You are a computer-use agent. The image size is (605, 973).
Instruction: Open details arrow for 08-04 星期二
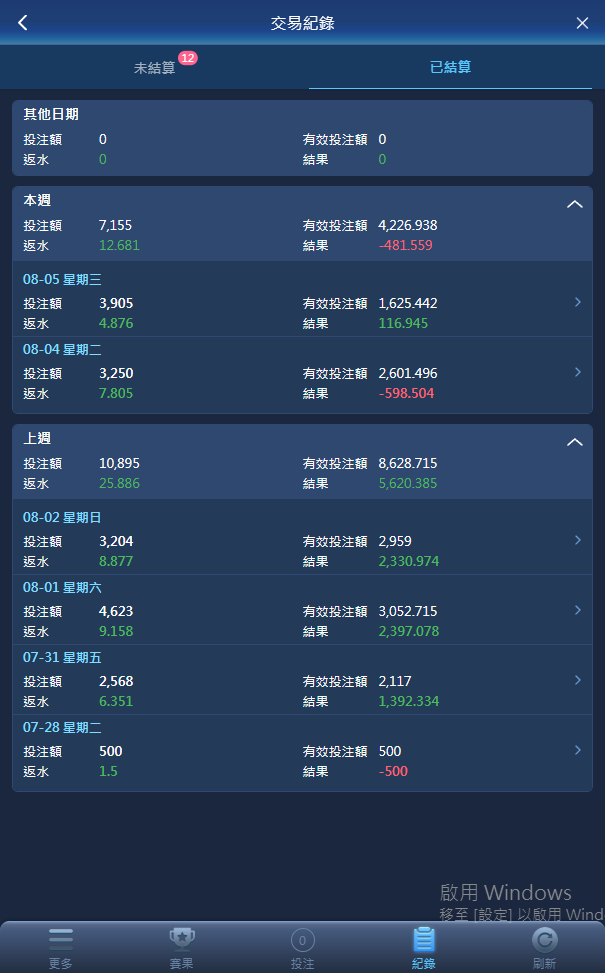tap(578, 372)
